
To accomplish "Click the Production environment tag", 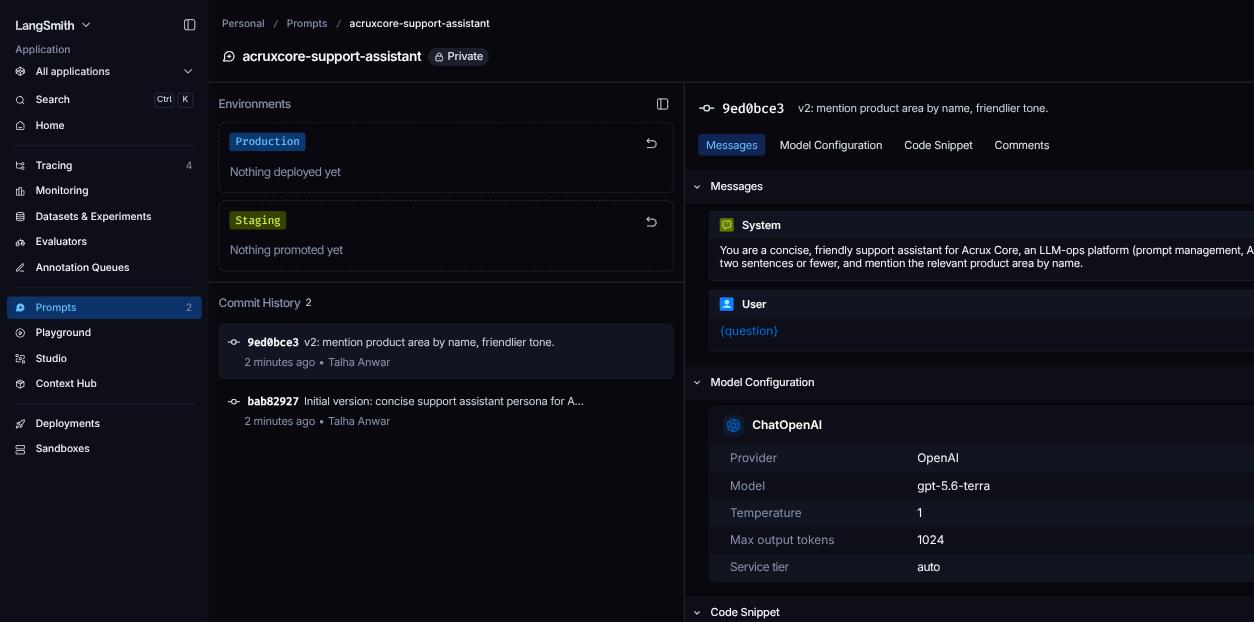I will pos(267,142).
